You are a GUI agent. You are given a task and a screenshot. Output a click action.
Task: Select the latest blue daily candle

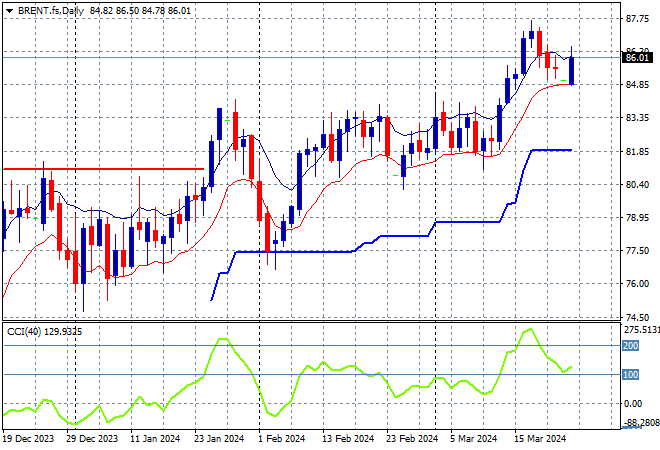[x=572, y=71]
